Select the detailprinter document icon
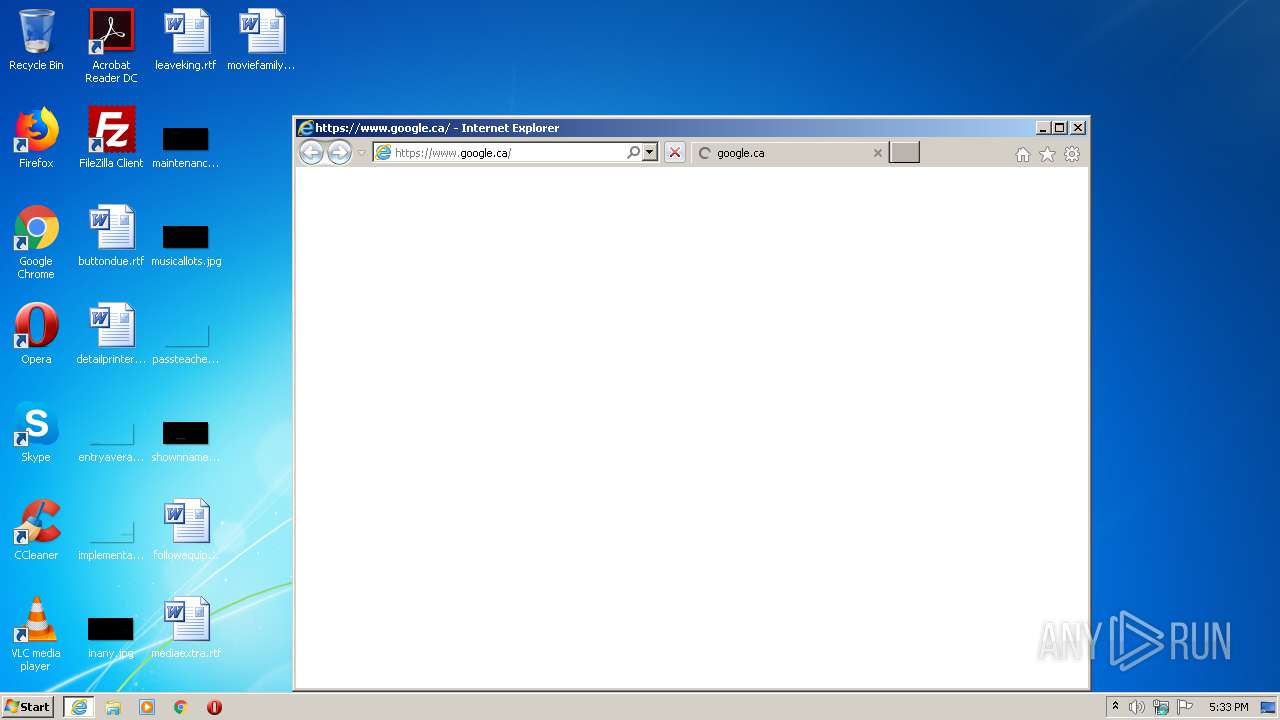Viewport: 1280px width, 720px height. pos(111,335)
